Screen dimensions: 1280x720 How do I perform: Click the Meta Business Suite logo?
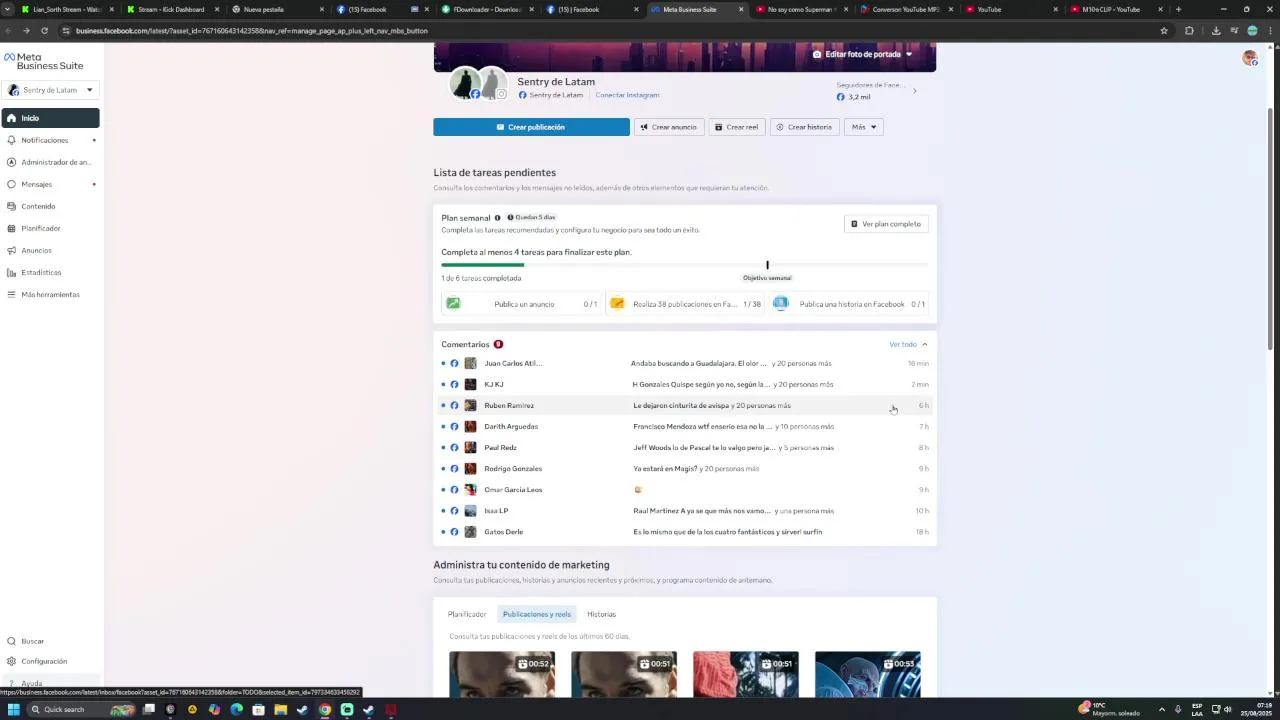point(44,61)
